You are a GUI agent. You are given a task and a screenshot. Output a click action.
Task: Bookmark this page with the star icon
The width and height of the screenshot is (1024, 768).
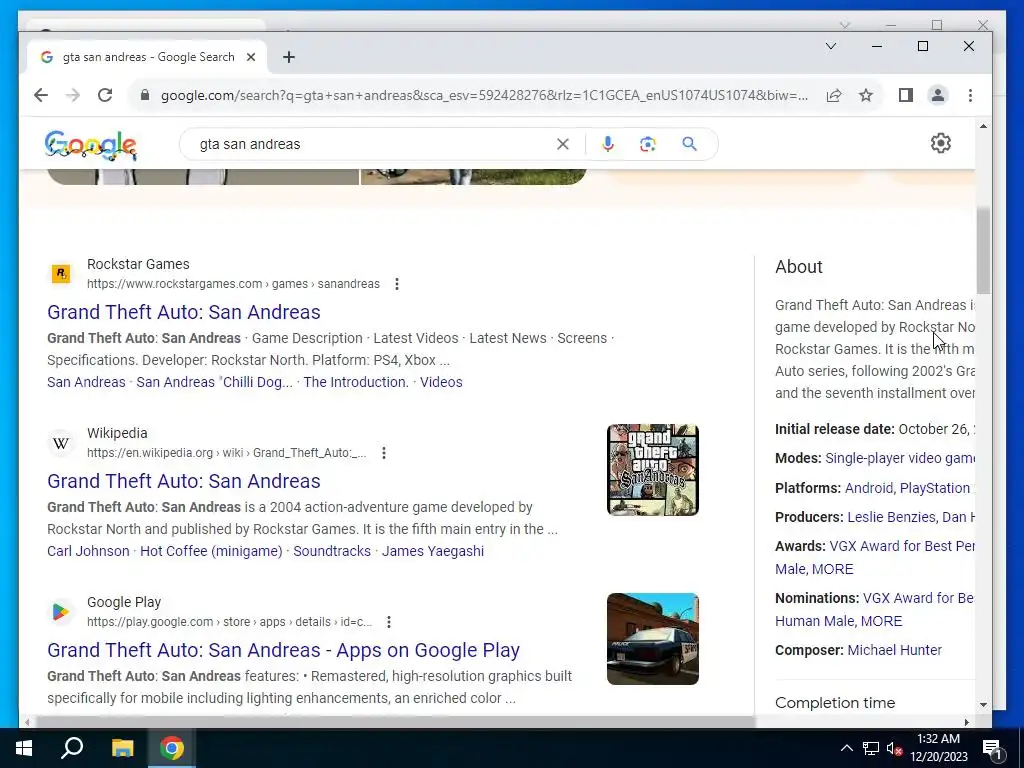[866, 95]
